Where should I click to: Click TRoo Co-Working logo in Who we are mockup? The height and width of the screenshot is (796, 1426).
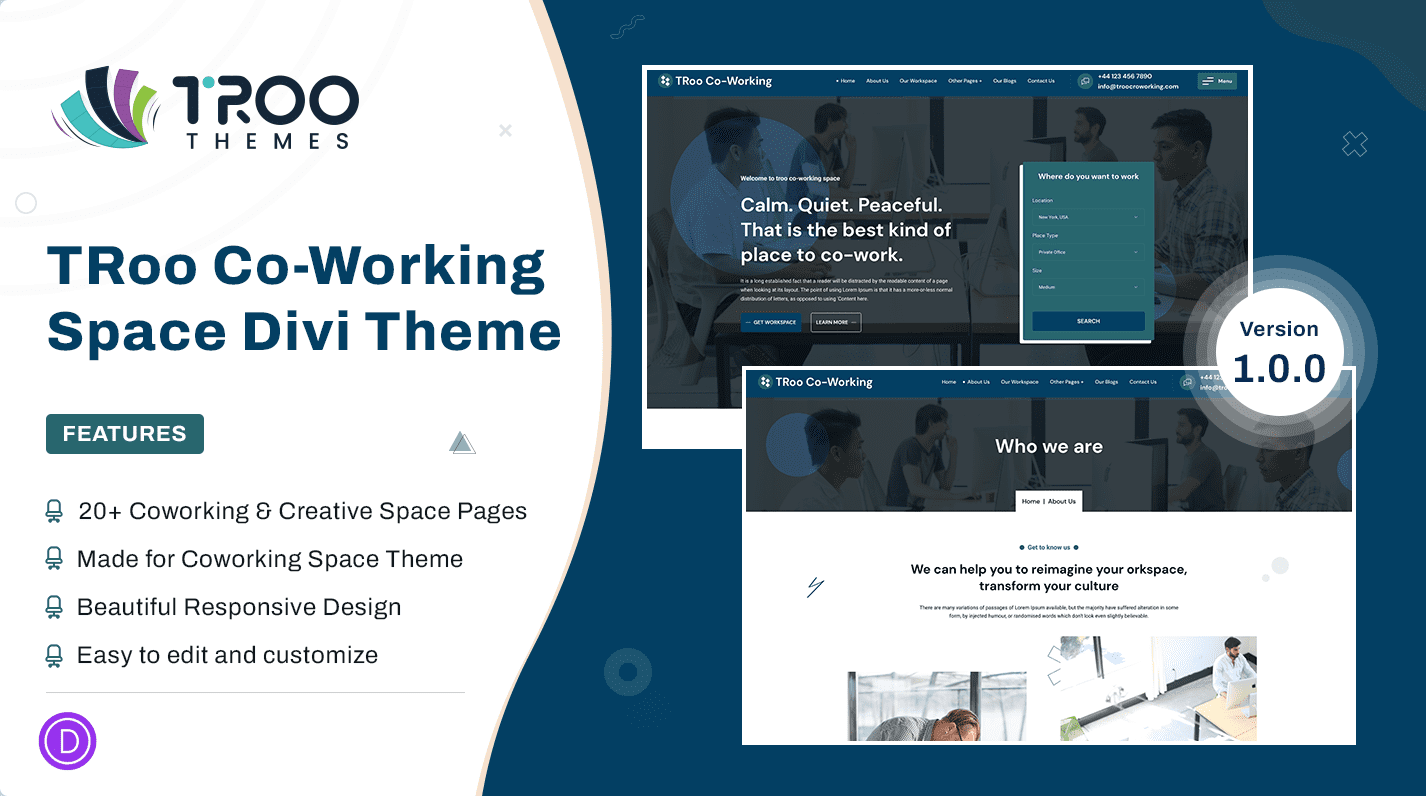(x=816, y=382)
